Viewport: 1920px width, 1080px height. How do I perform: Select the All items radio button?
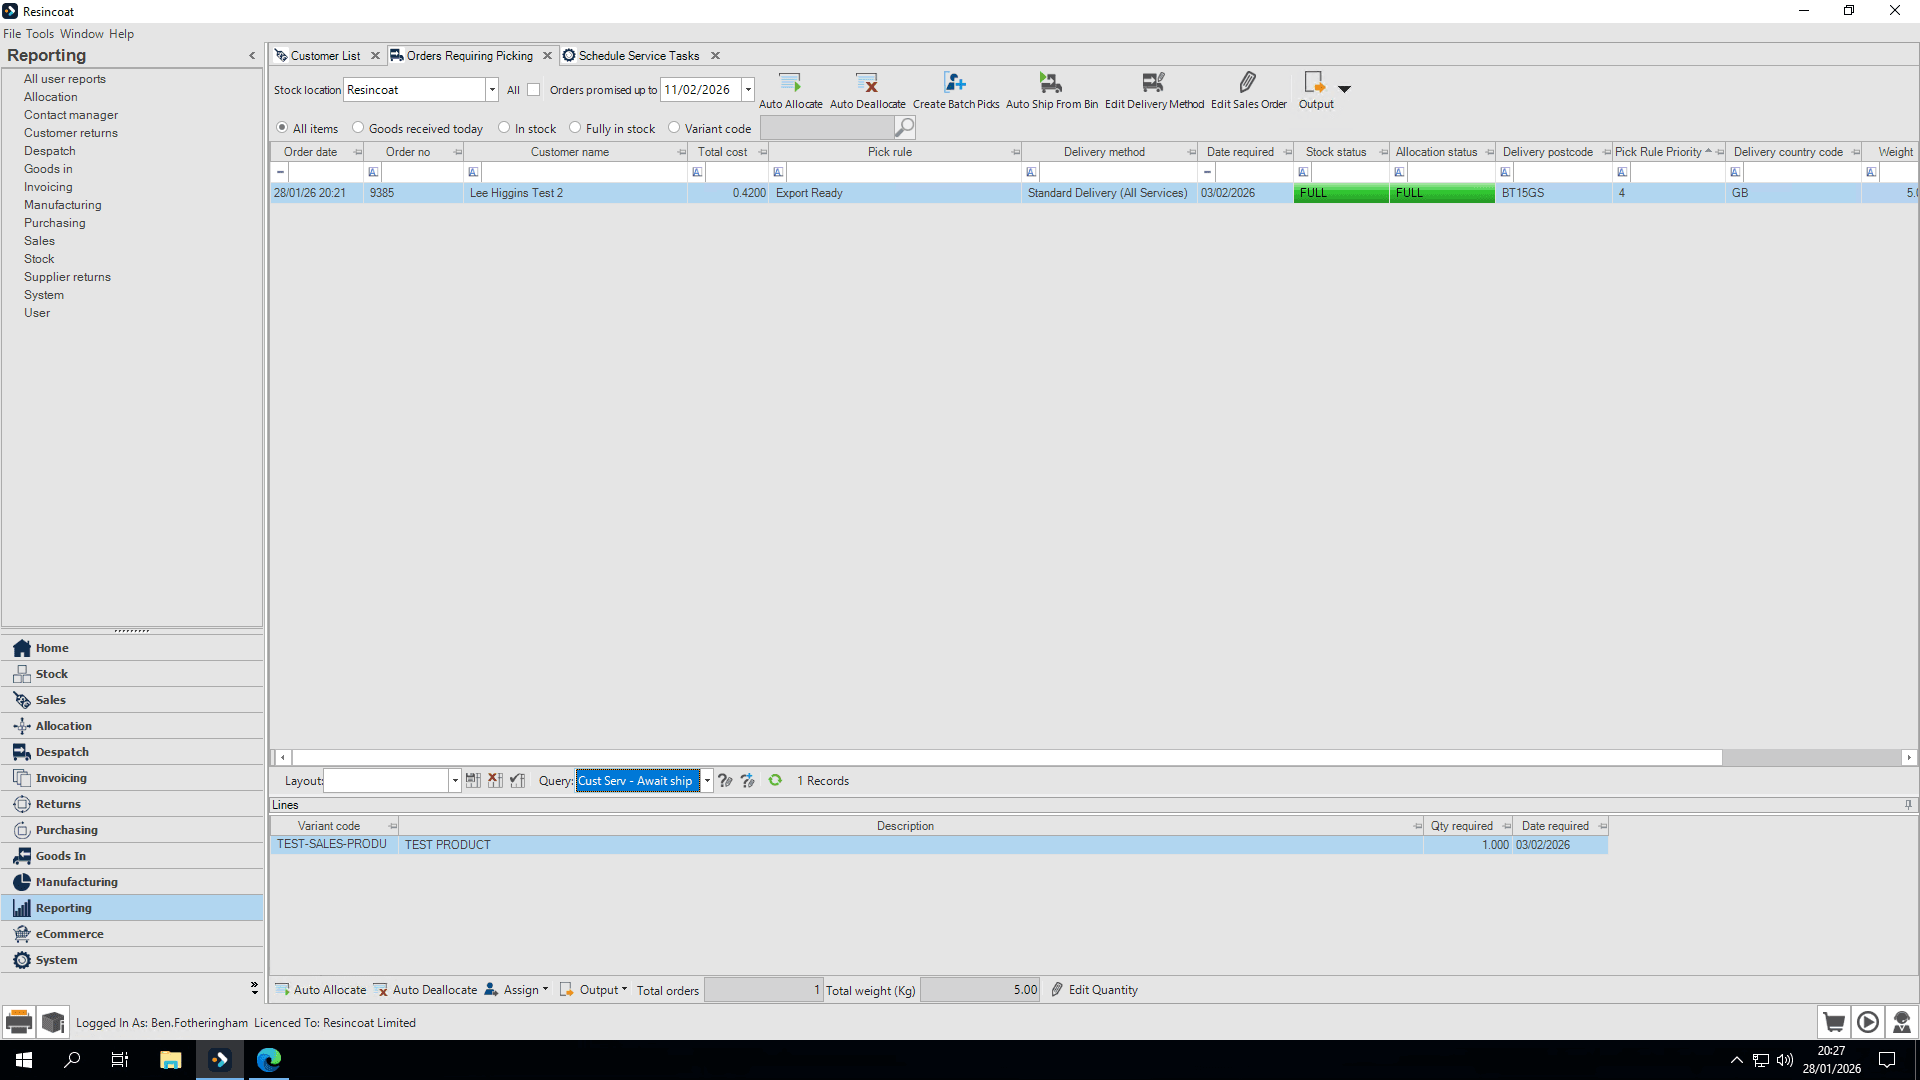(282, 128)
